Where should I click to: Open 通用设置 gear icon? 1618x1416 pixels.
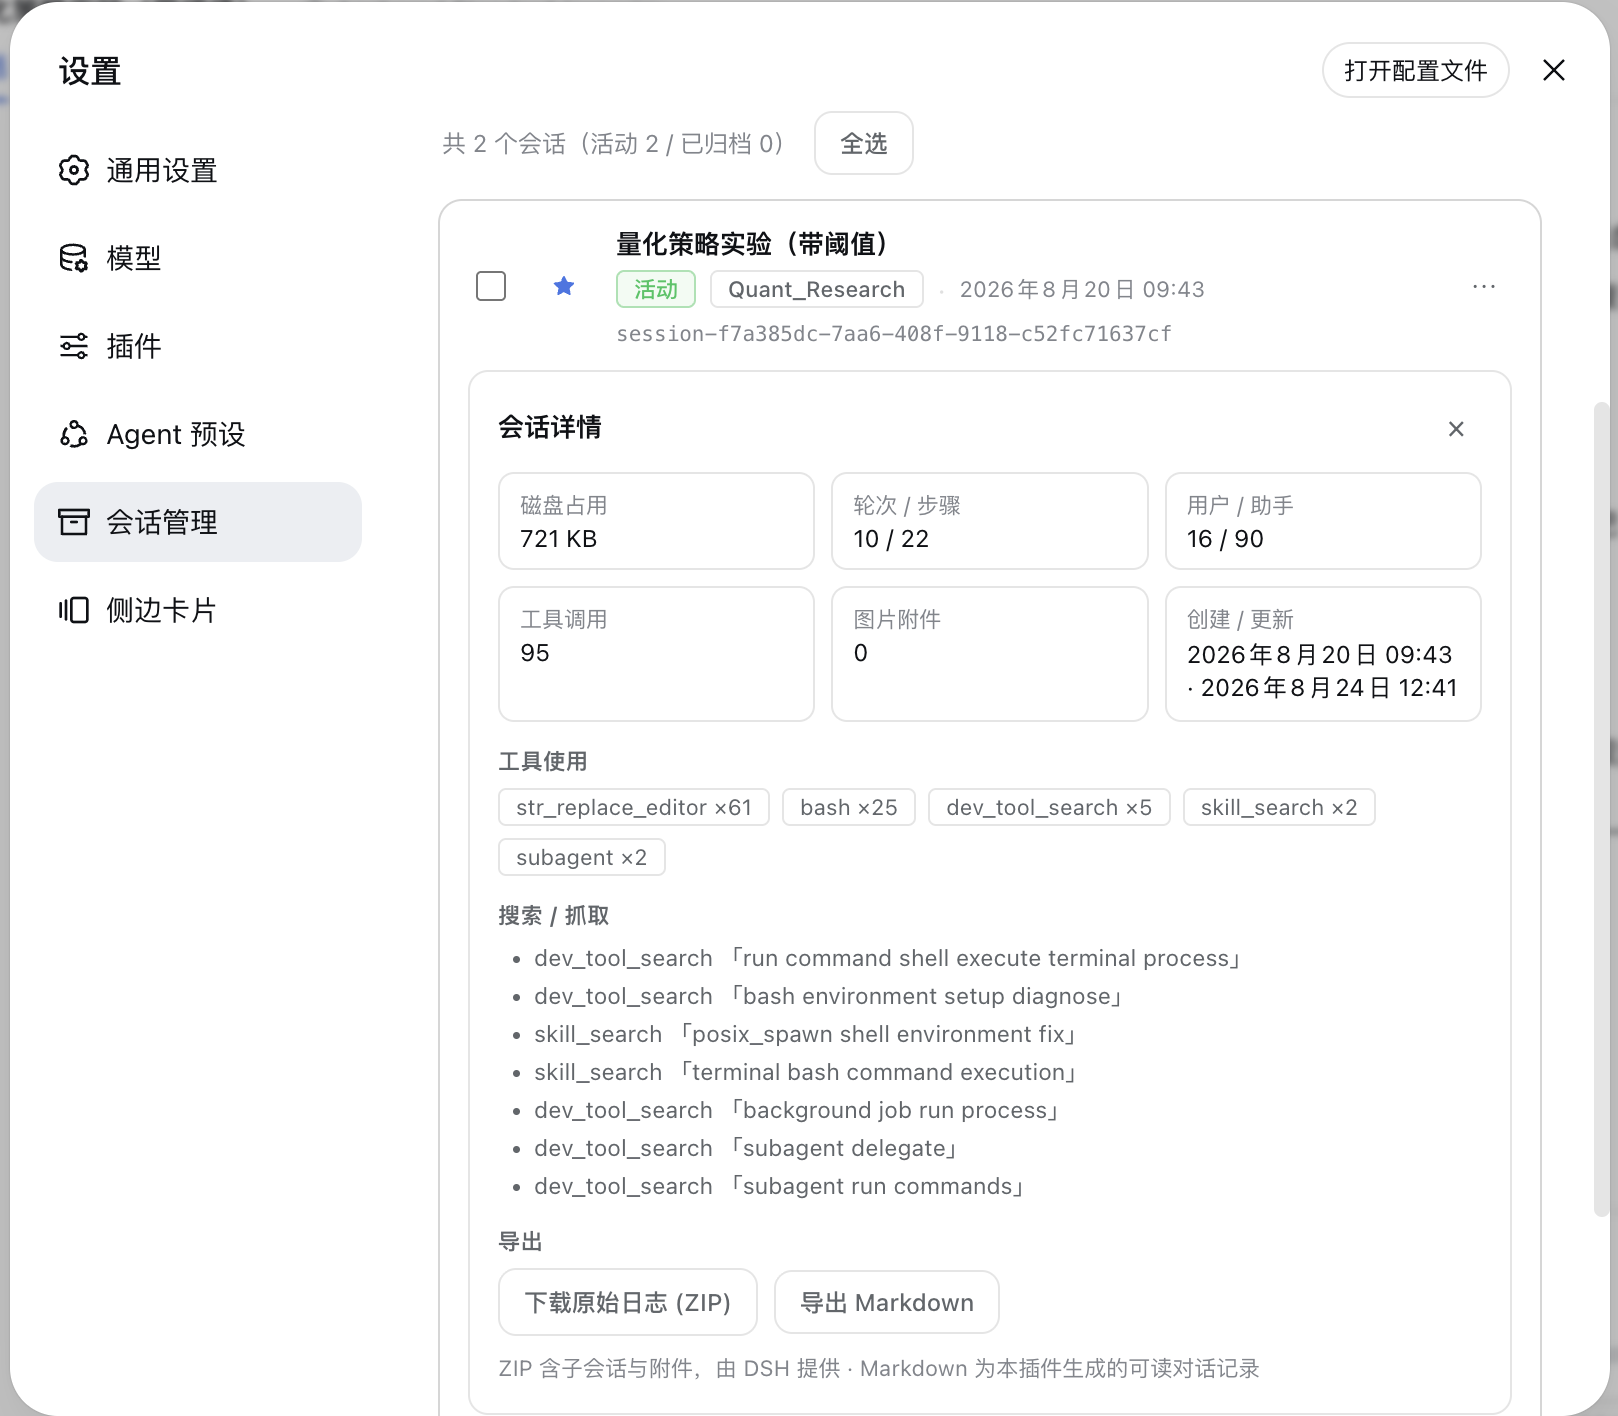pyautogui.click(x=73, y=170)
